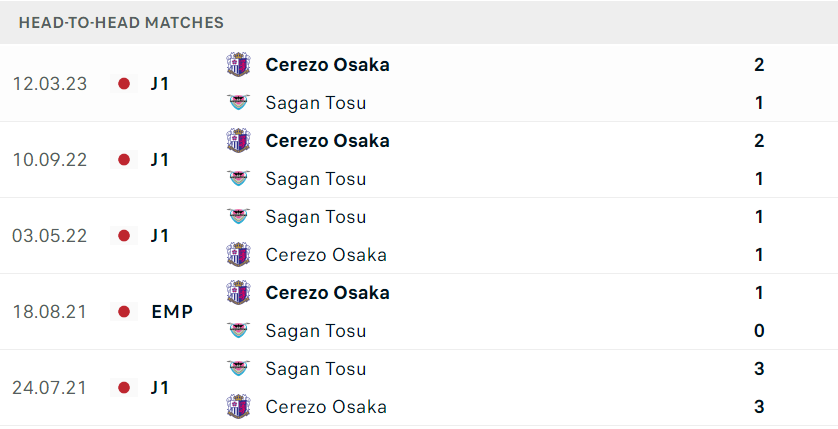Select J1 league label for 03.05.22

click(x=160, y=236)
